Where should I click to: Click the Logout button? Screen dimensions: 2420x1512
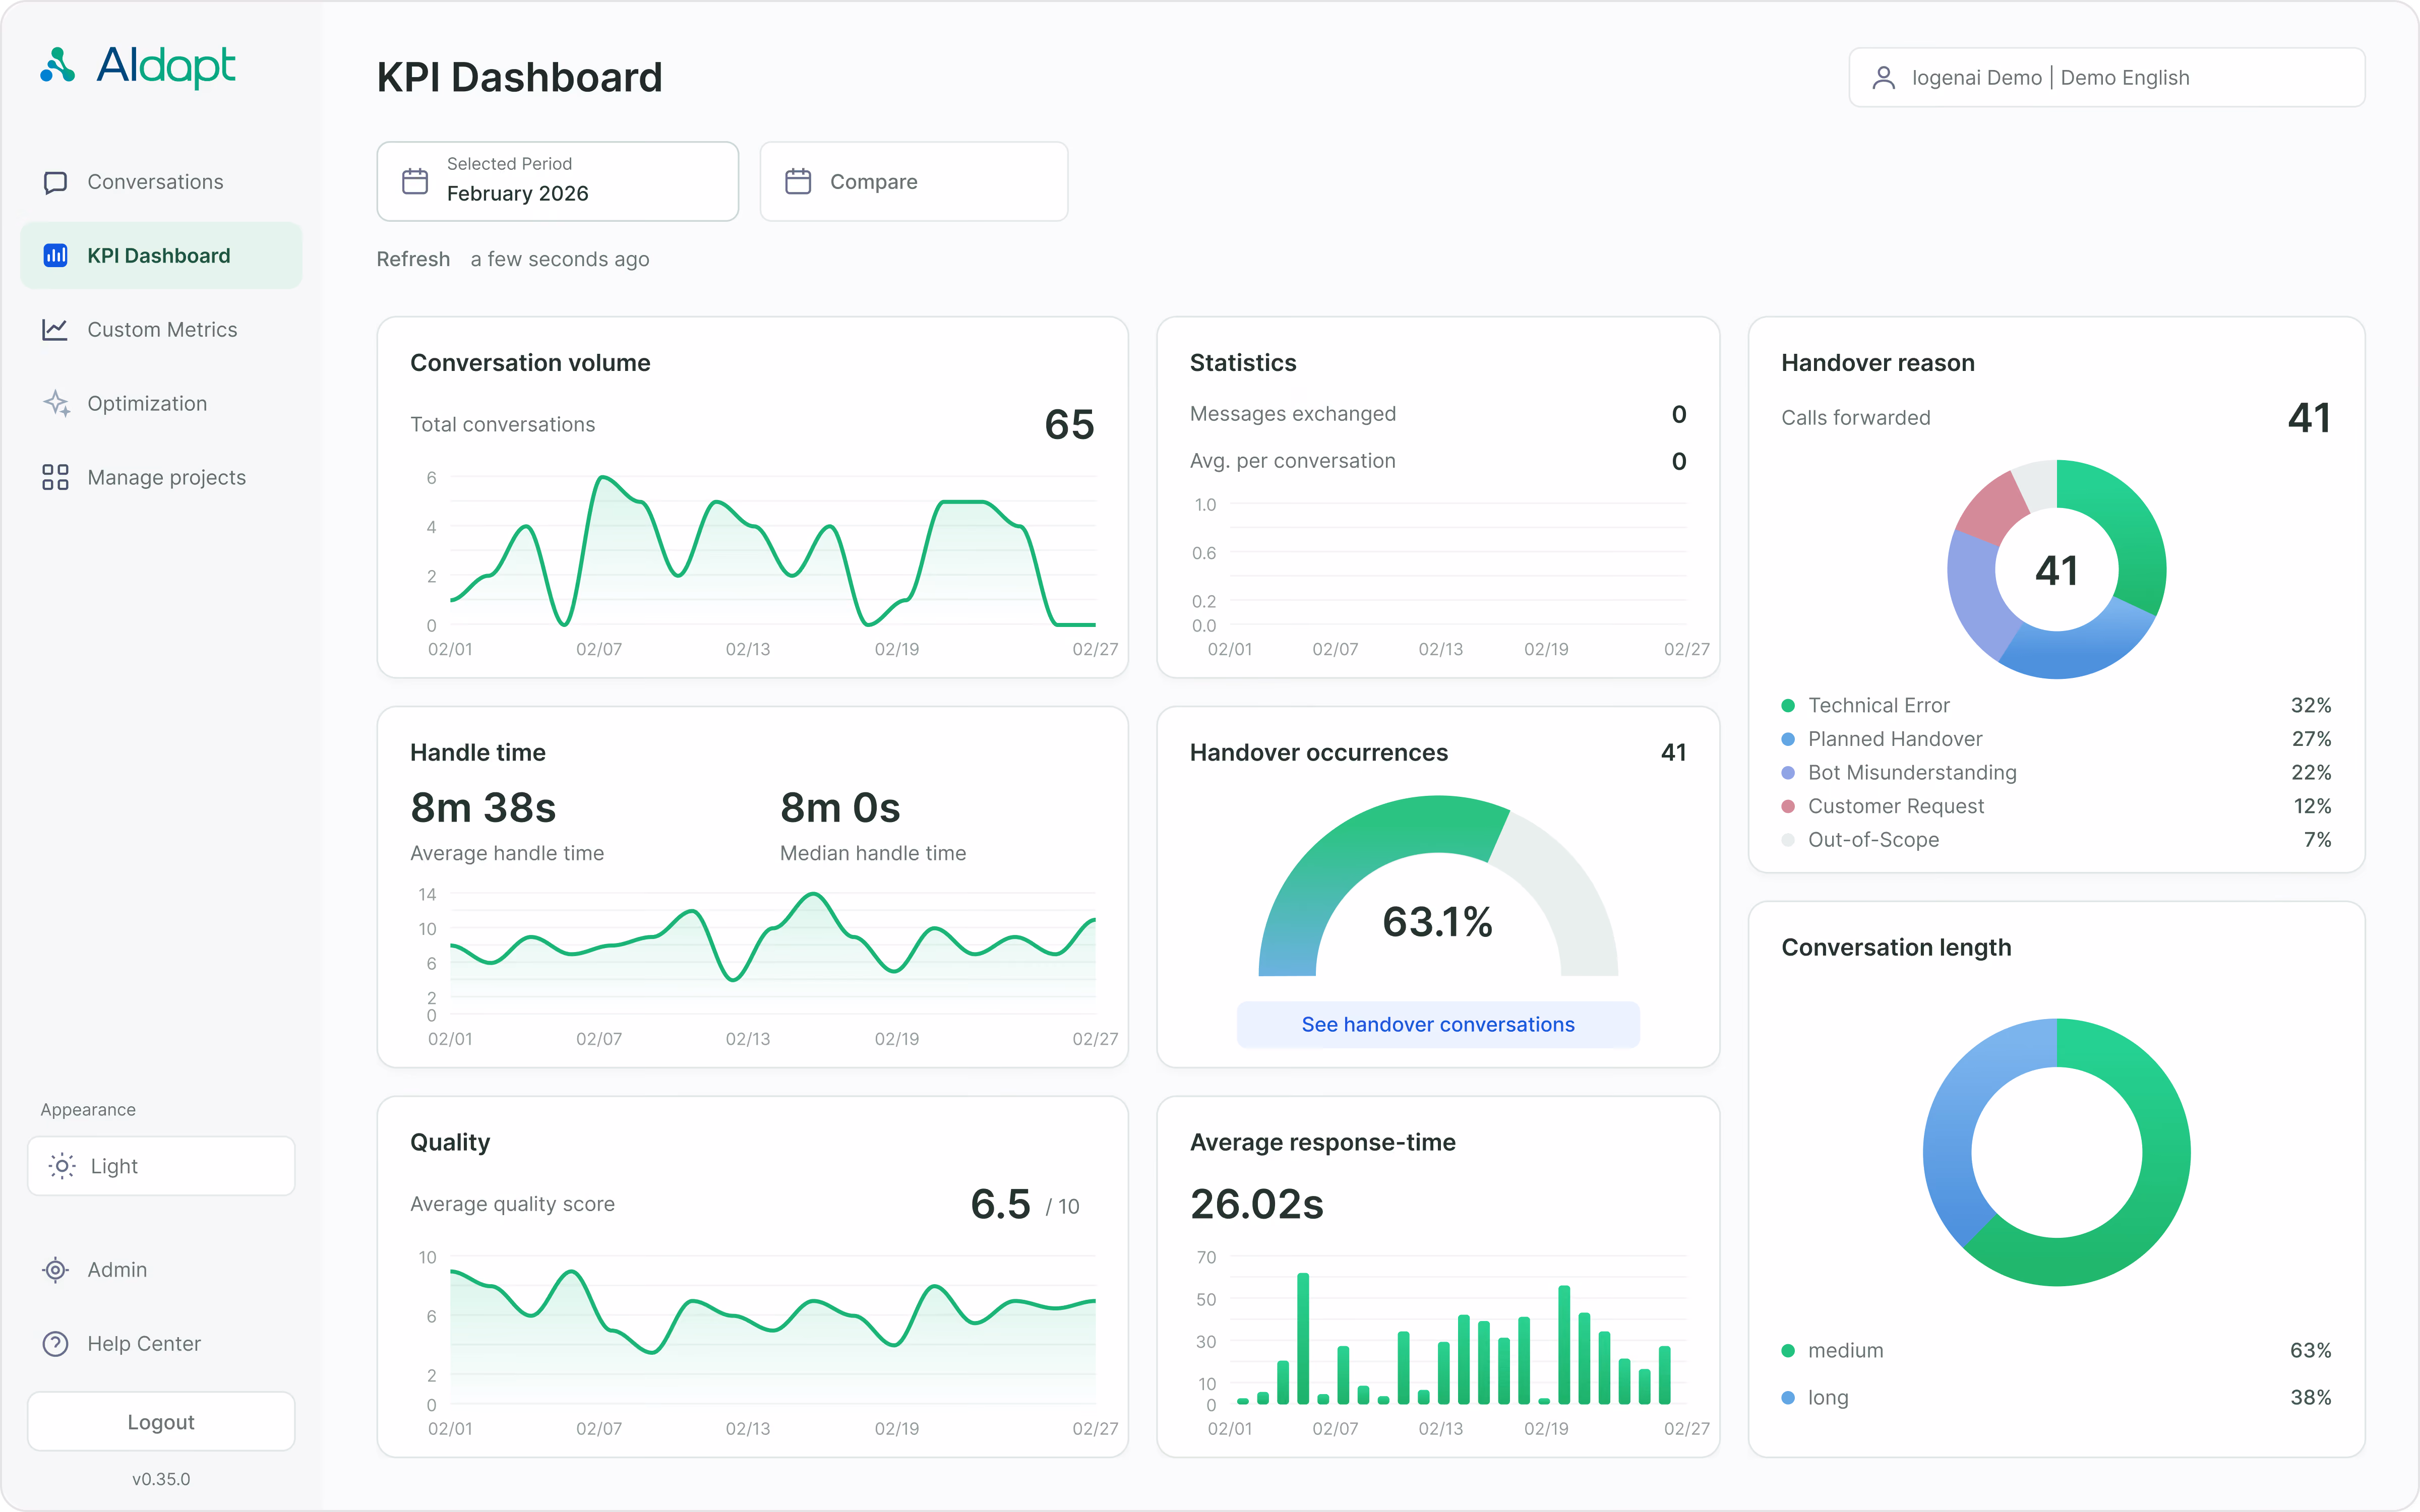coord(161,1422)
